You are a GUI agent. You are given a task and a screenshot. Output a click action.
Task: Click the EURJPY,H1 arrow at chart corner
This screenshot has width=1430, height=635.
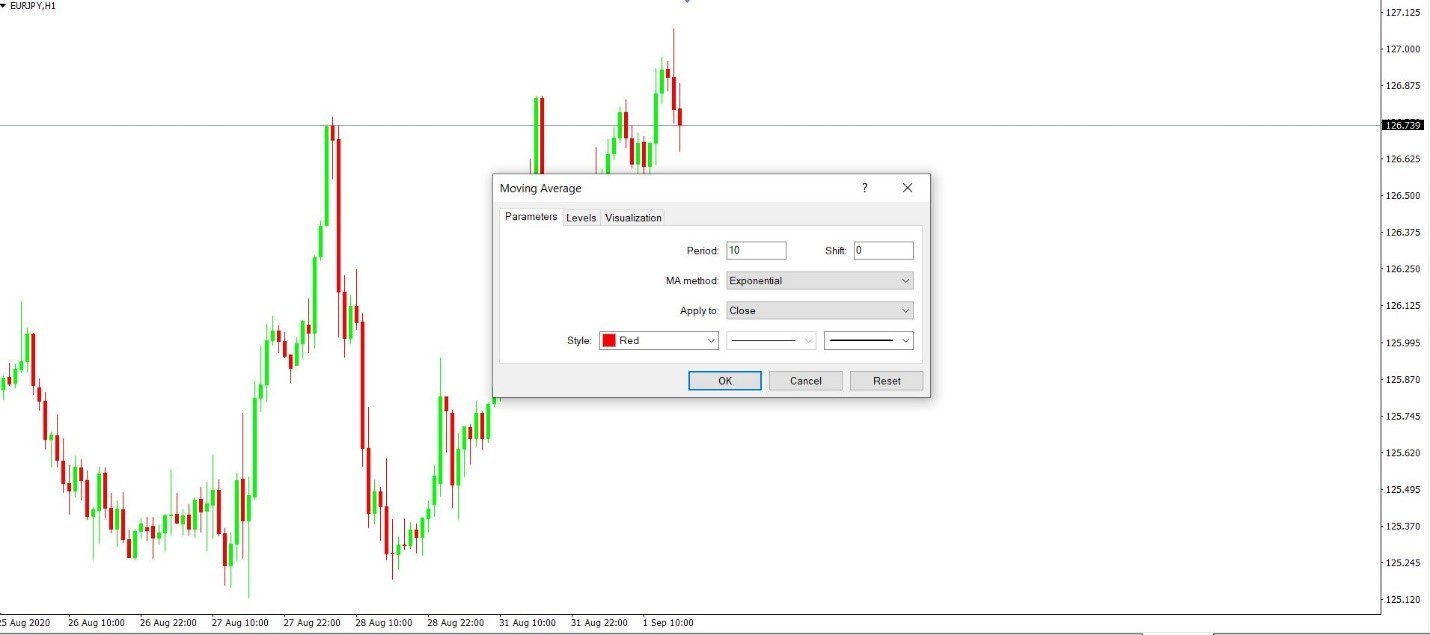click(4, 6)
